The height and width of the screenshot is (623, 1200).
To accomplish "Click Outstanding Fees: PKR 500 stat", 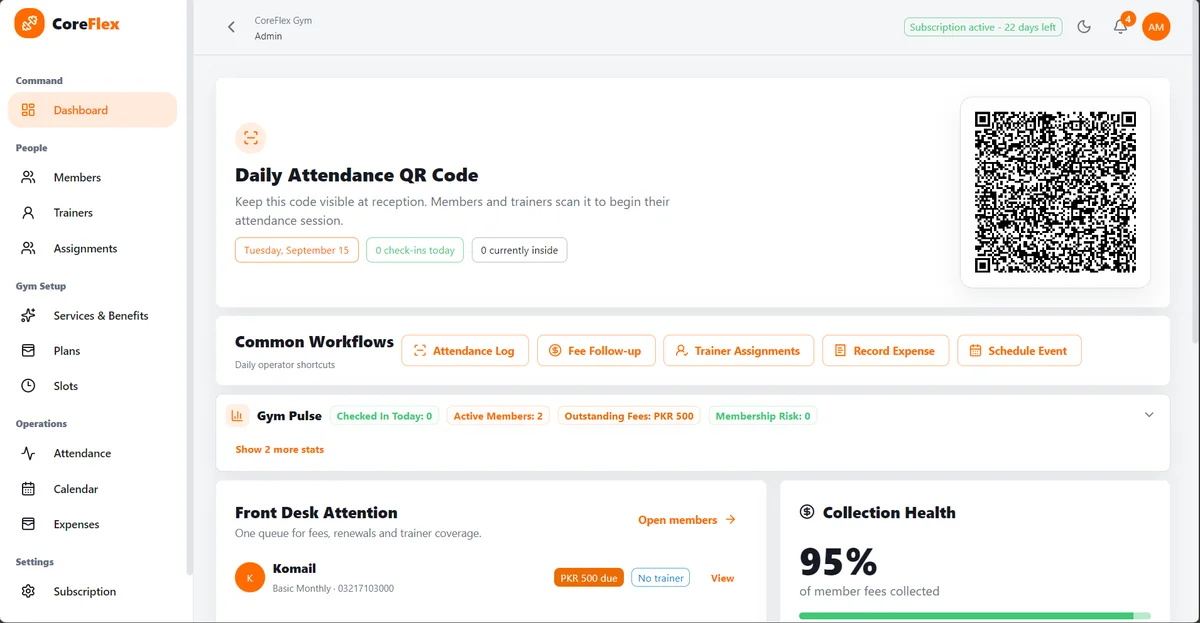I will [x=629, y=416].
